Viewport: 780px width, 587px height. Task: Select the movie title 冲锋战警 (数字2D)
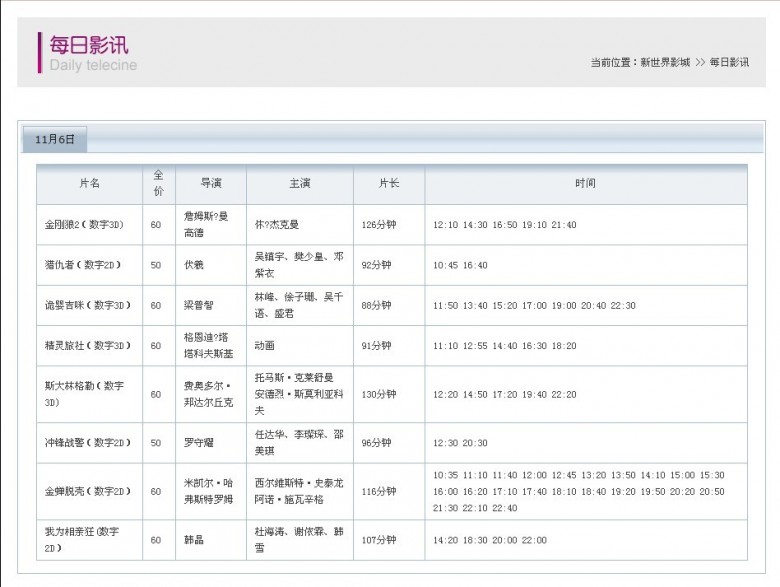(88, 443)
